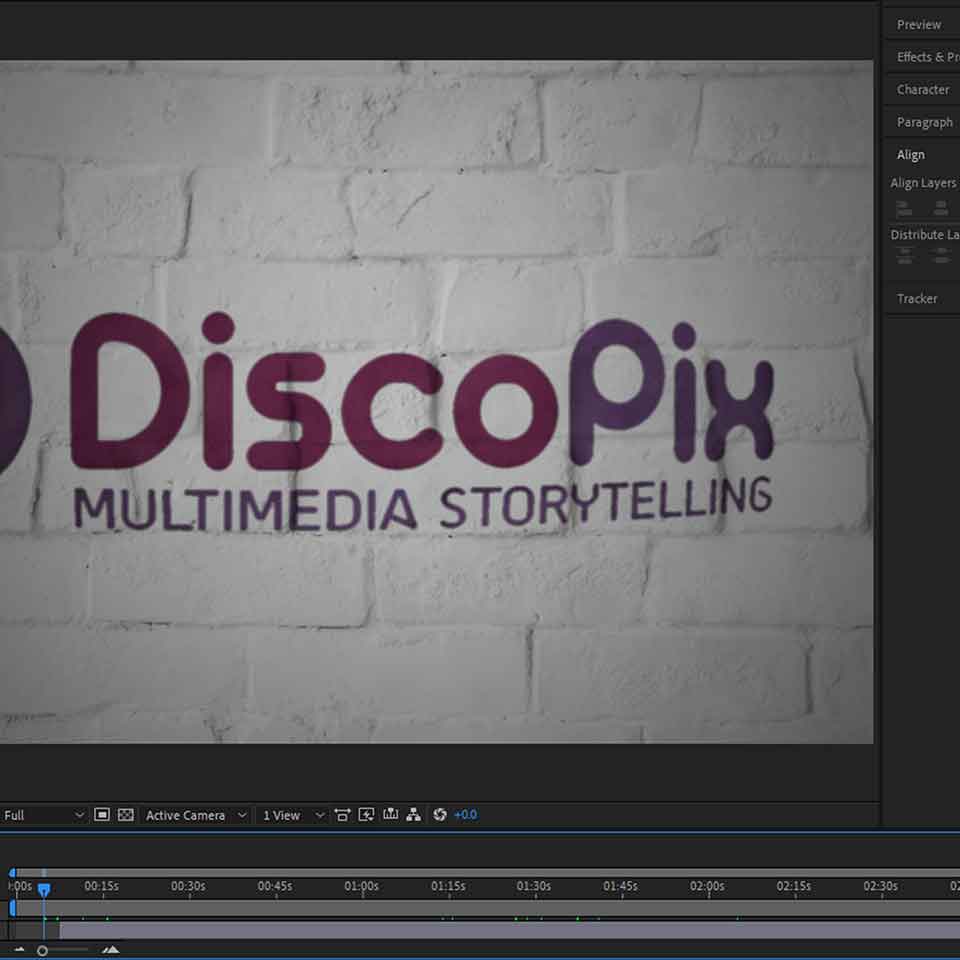Screen dimensions: 960x960
Task: Open the Active Camera 3D view dropdown
Action: [x=196, y=816]
